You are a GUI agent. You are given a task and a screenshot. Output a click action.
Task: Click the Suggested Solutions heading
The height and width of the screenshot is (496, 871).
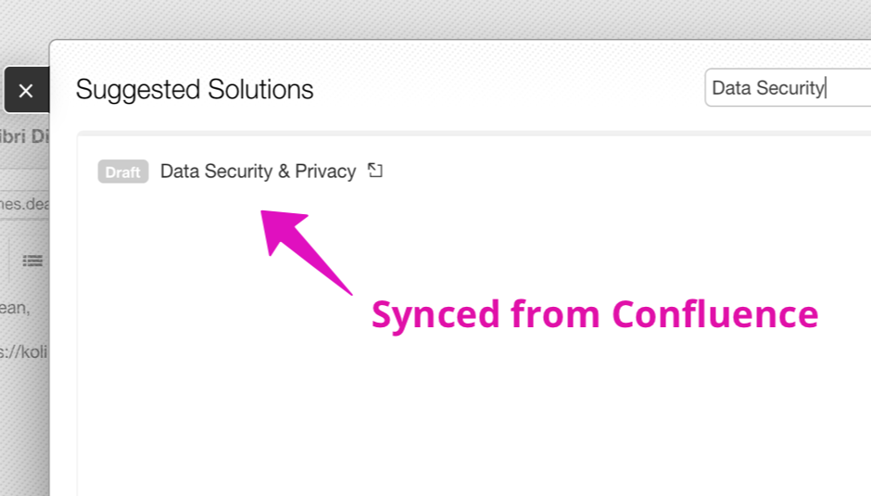pos(195,90)
